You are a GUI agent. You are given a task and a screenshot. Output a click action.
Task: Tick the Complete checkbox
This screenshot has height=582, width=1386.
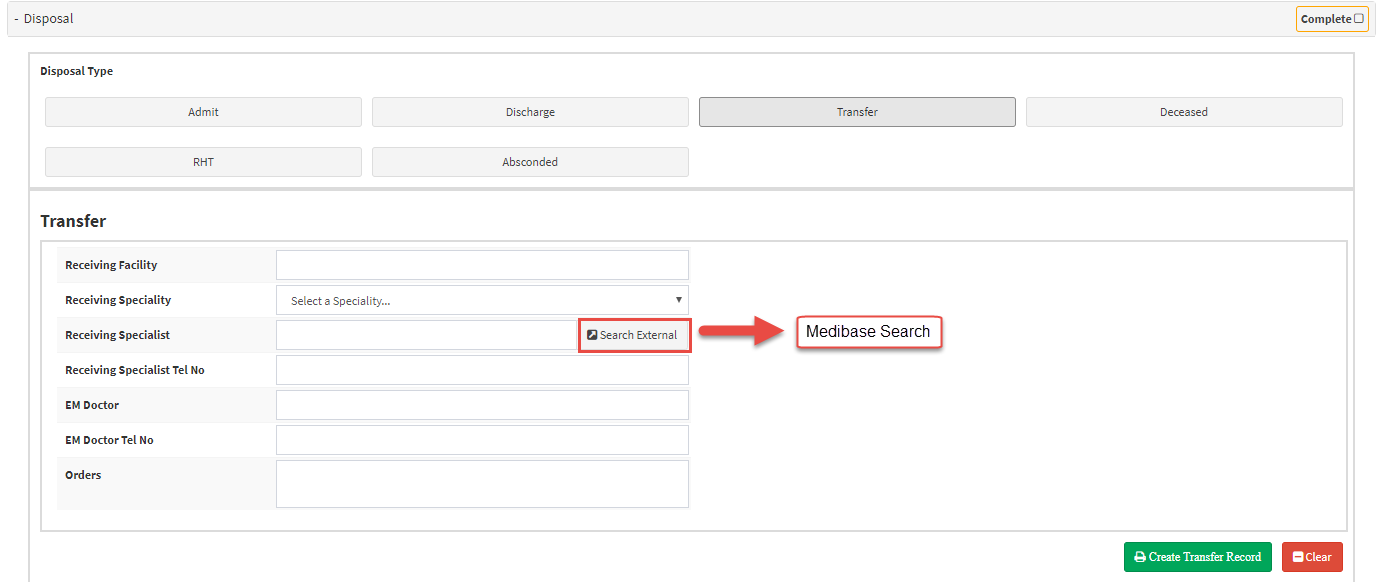[x=1359, y=18]
